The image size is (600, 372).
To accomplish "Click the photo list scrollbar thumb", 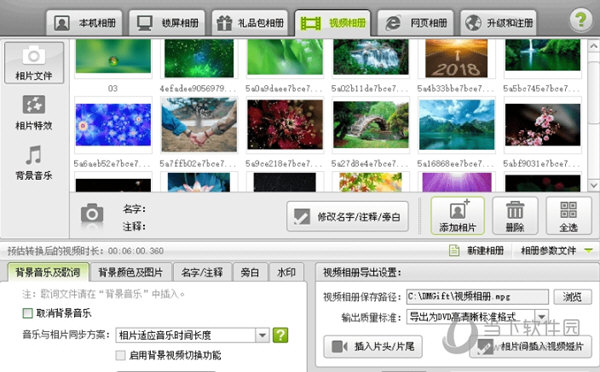I will click(x=593, y=92).
